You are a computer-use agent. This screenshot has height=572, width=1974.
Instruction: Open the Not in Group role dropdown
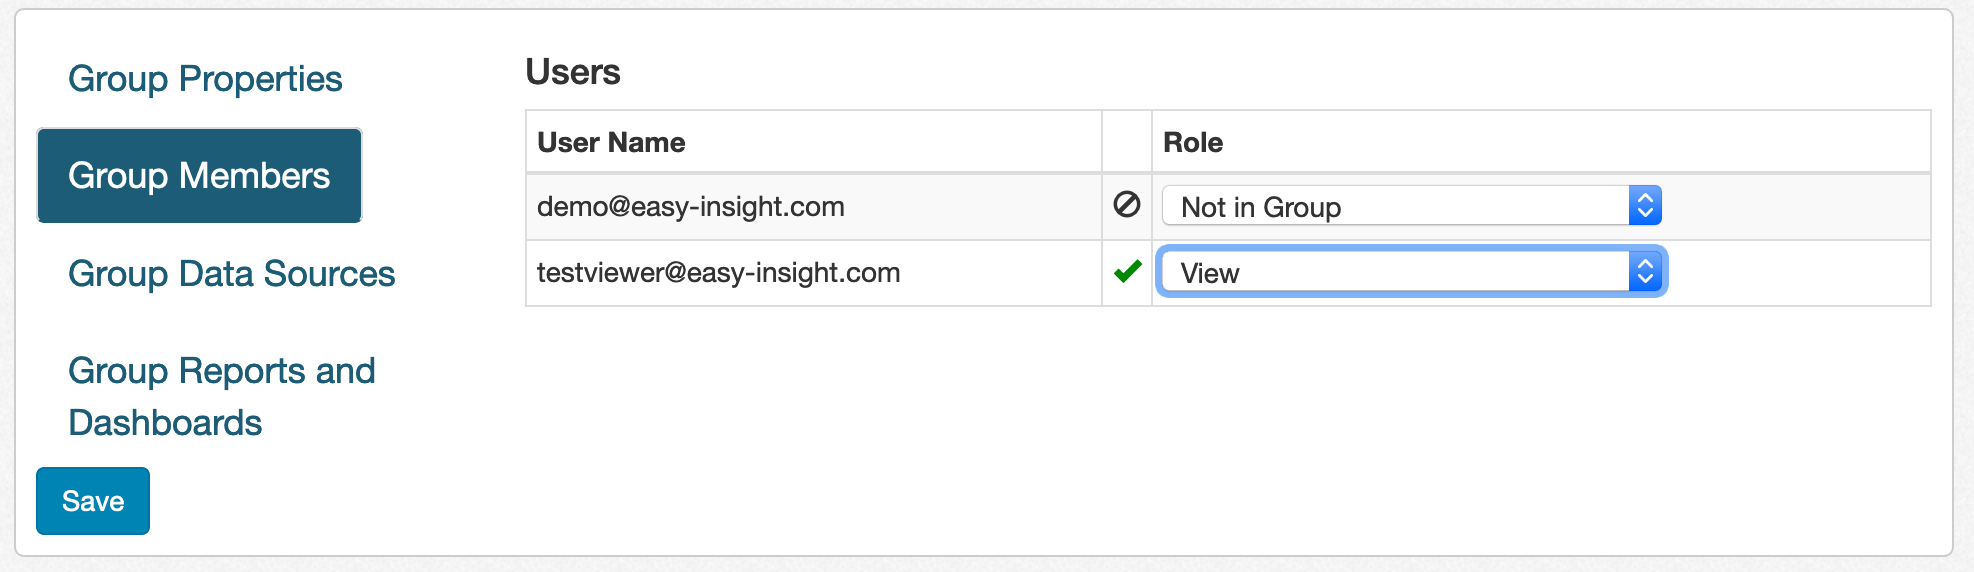[1396, 206]
